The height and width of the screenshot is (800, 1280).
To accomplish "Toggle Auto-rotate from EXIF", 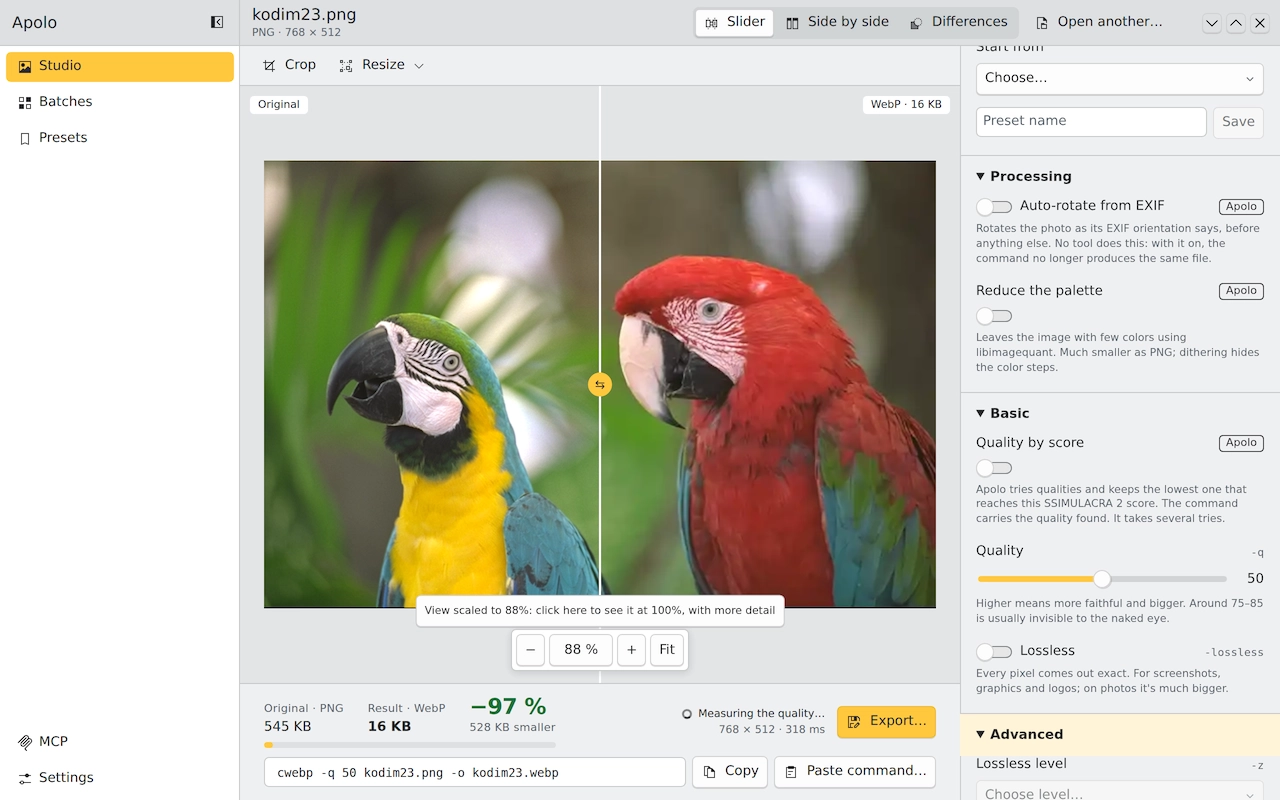I will point(994,207).
